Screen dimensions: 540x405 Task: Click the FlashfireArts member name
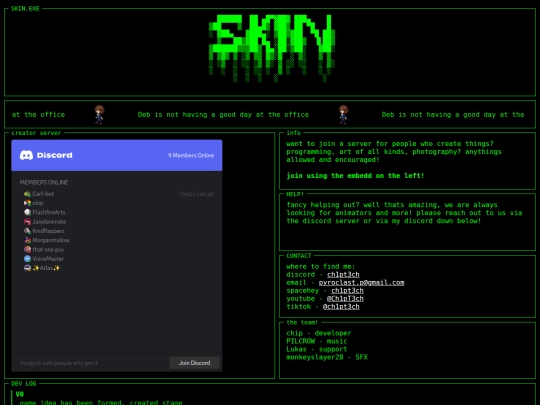click(x=49, y=212)
